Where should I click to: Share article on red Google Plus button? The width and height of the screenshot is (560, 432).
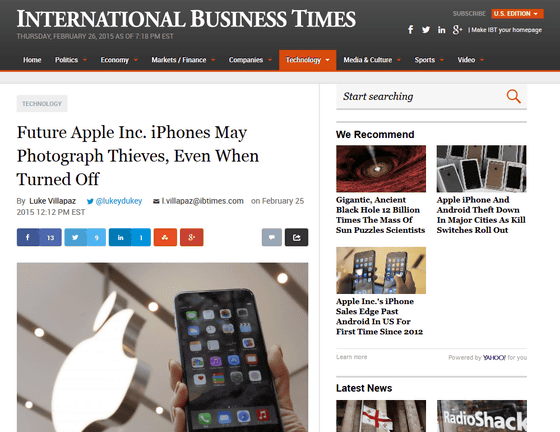(191, 237)
